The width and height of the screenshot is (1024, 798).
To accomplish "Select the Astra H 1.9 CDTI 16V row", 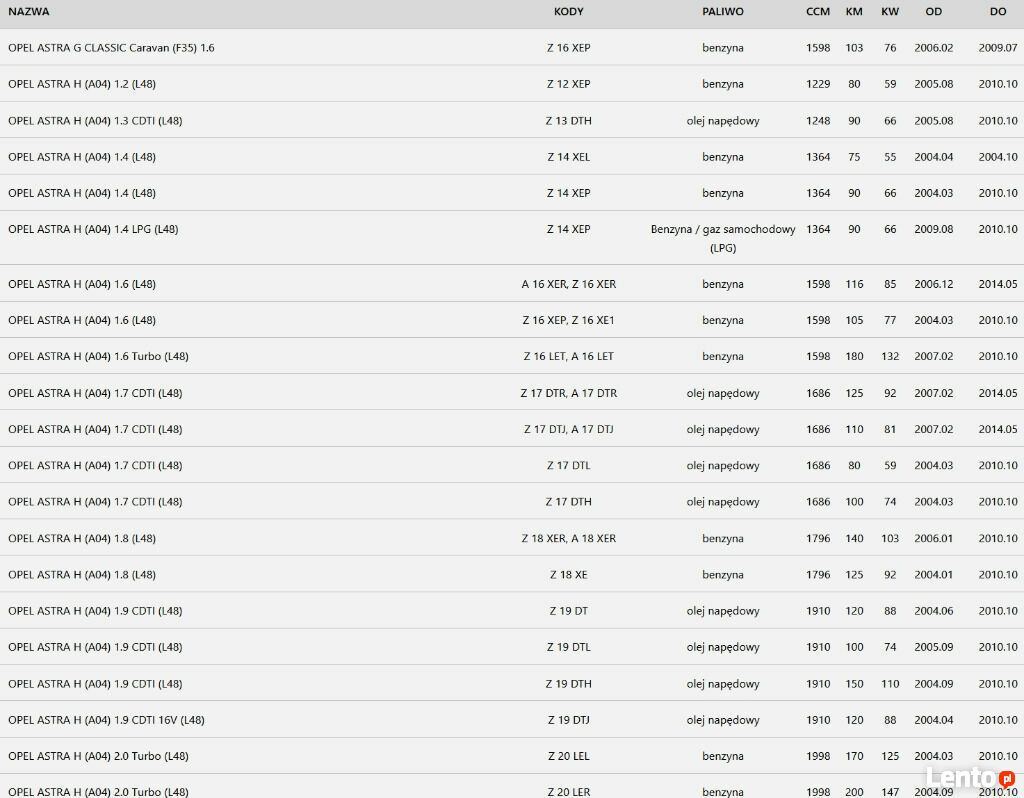I will (x=512, y=720).
